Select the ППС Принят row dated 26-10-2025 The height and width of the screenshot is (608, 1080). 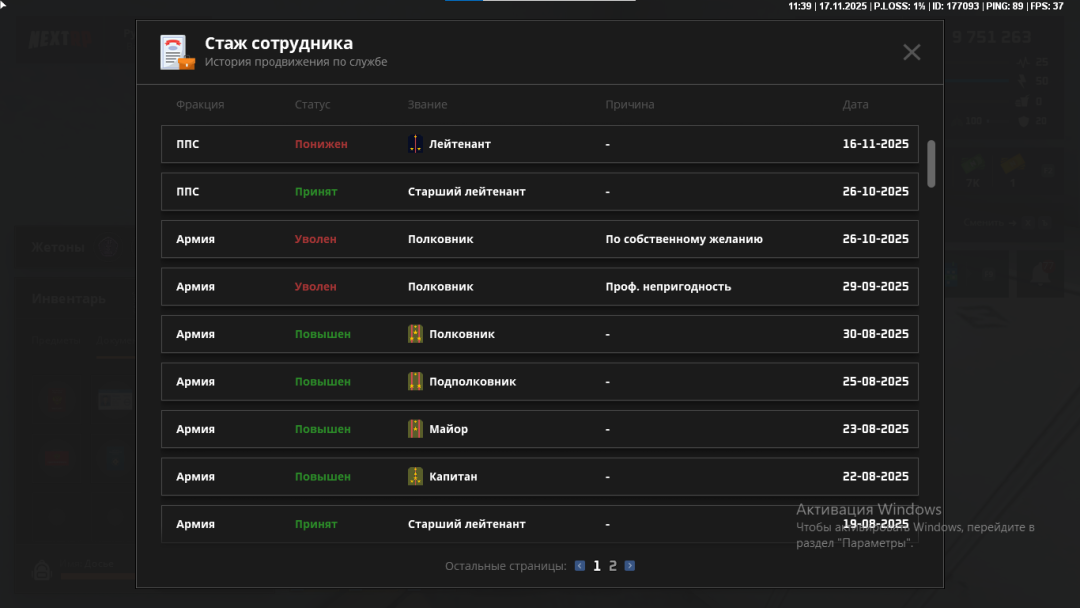[x=539, y=192]
